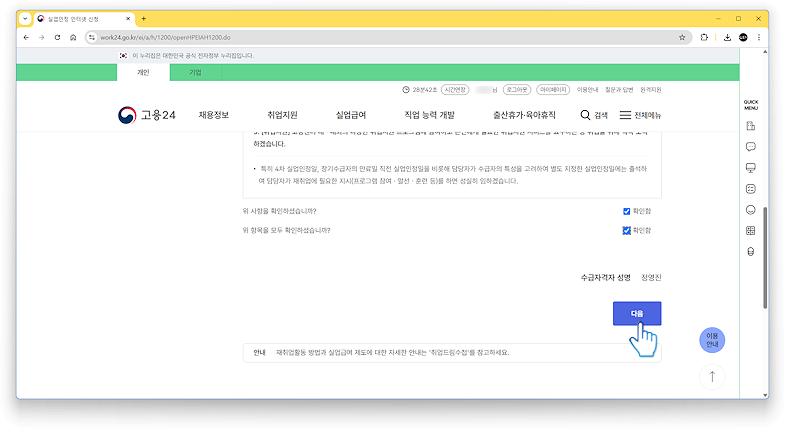Open the smiley face icon in Quick Menu
785x429 pixels.
750,210
